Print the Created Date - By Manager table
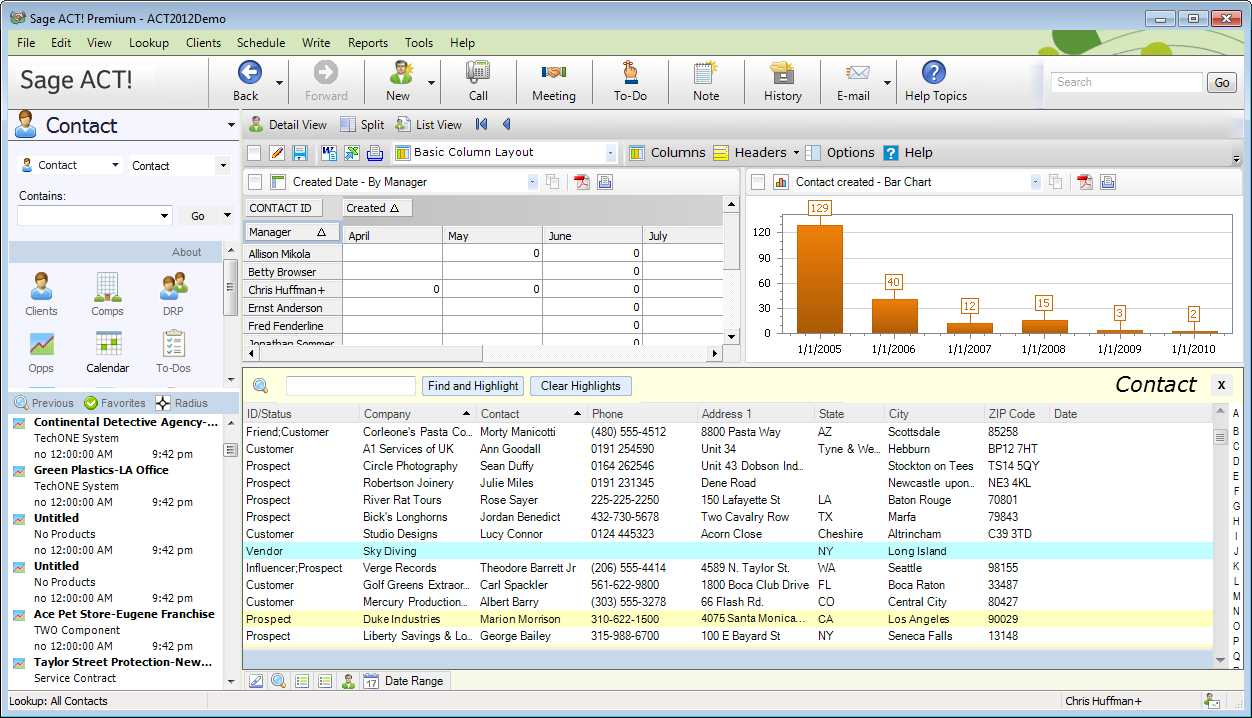 click(x=605, y=182)
